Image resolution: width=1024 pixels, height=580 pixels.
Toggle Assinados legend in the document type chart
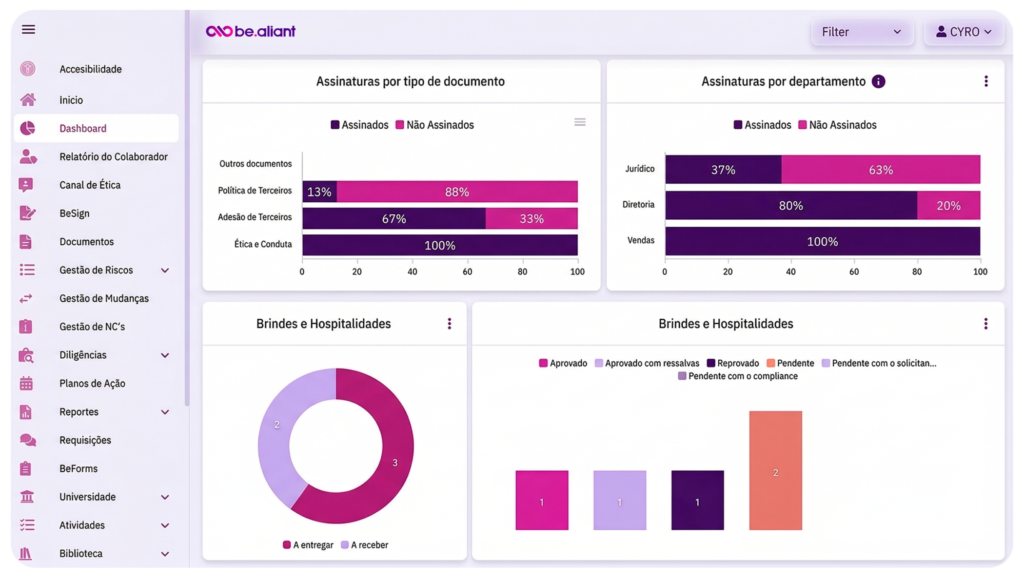tap(359, 125)
